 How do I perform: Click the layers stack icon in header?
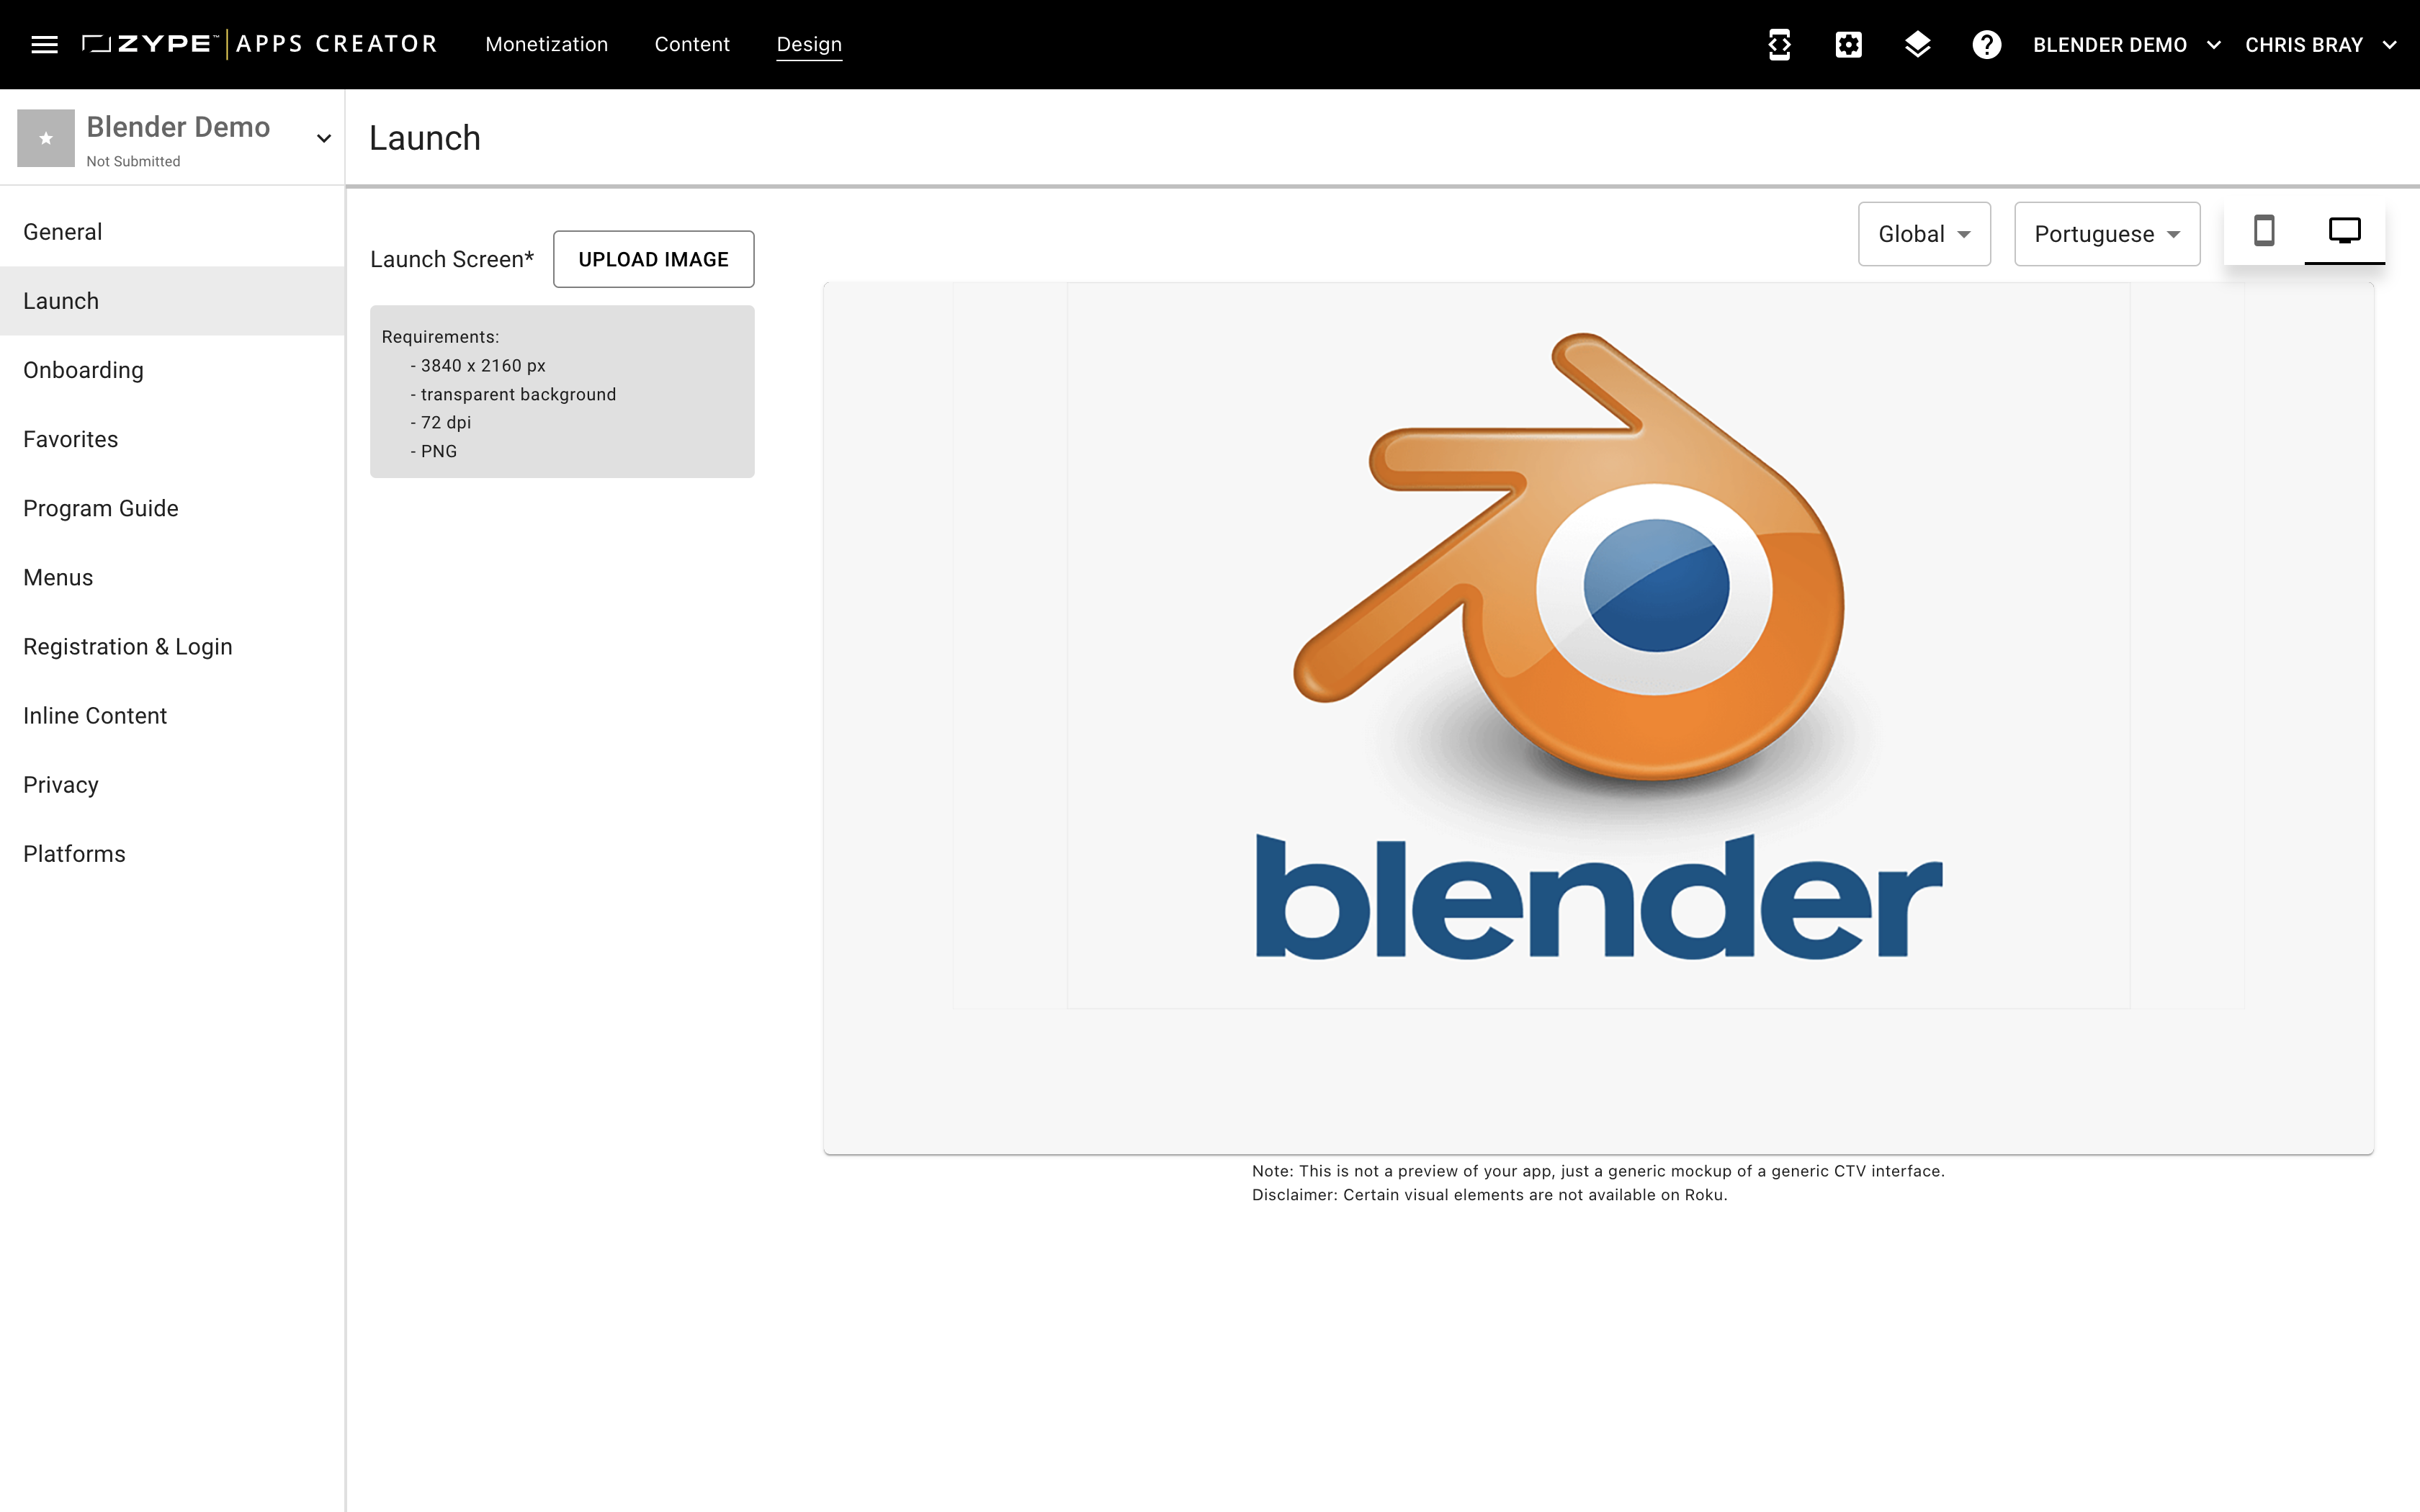click(1917, 44)
